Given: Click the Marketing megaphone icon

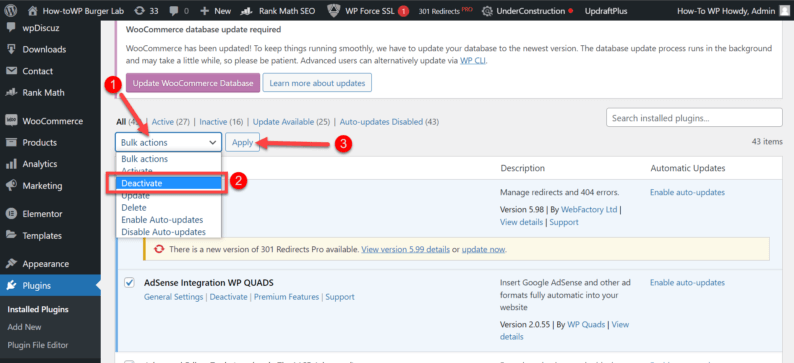Looking at the screenshot, I should point(11,185).
